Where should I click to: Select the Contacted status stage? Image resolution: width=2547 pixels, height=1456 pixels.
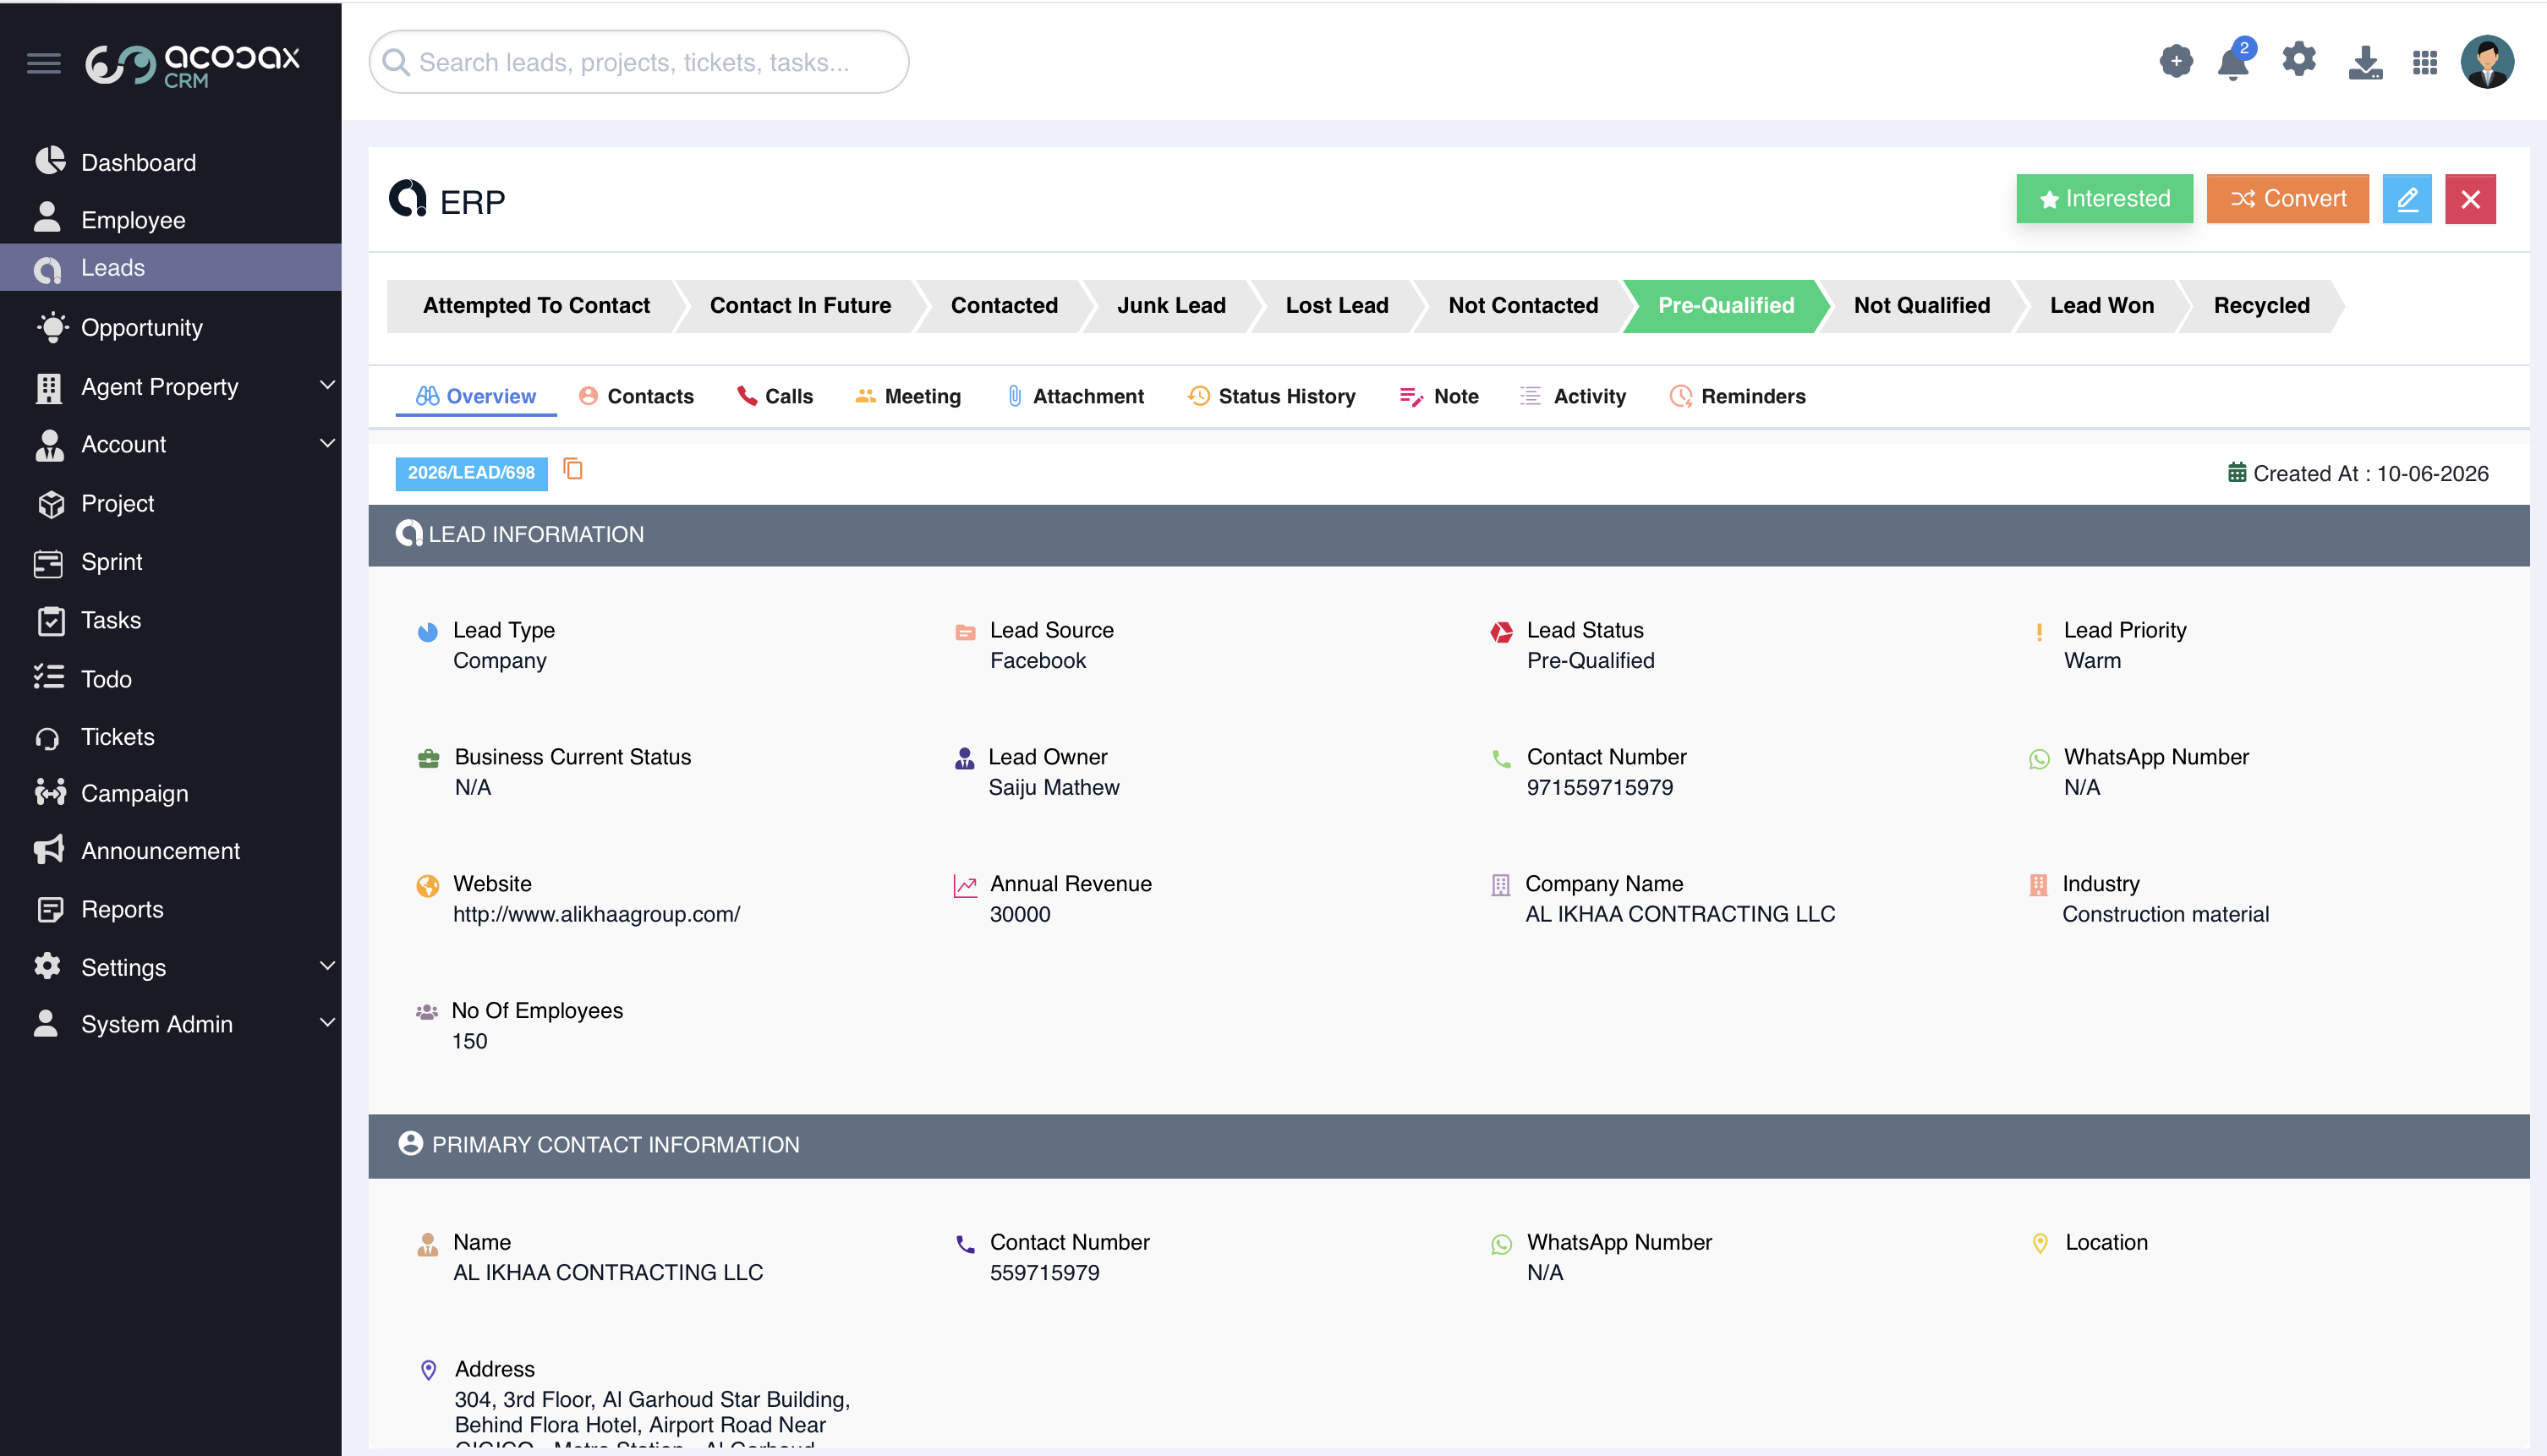click(x=1004, y=306)
